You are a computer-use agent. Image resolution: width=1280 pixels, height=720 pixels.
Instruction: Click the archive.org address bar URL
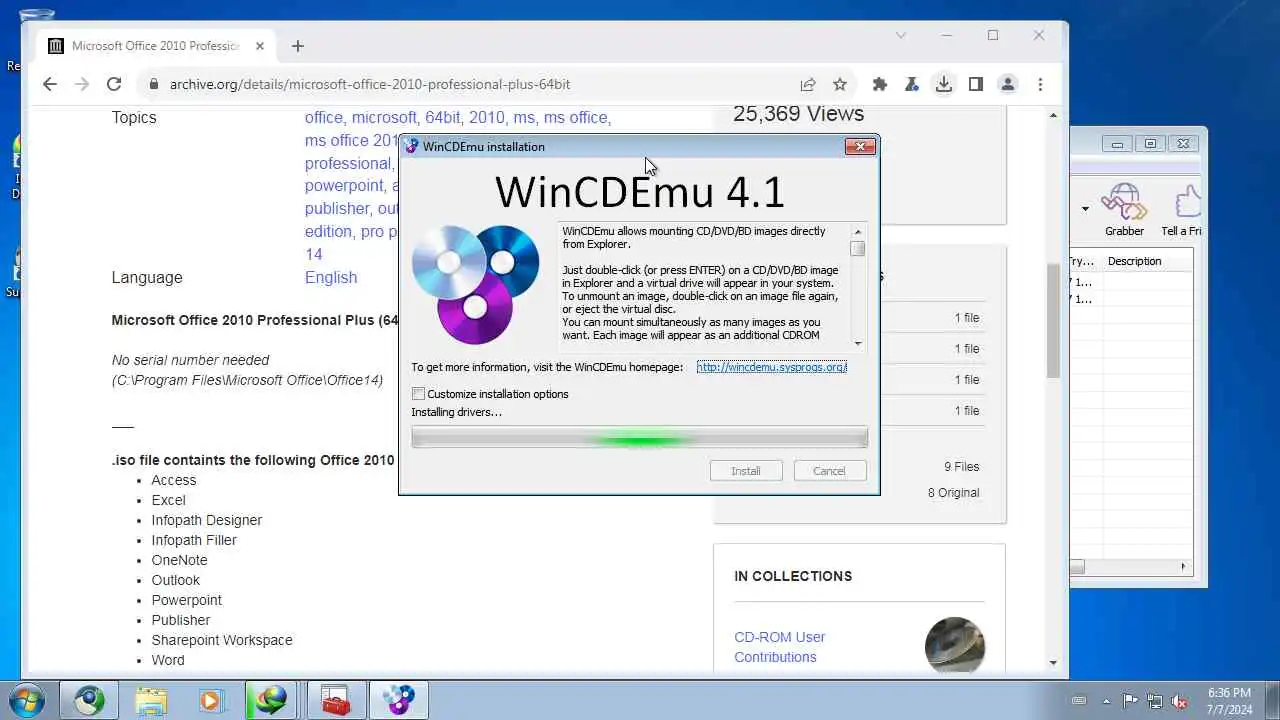coord(370,84)
